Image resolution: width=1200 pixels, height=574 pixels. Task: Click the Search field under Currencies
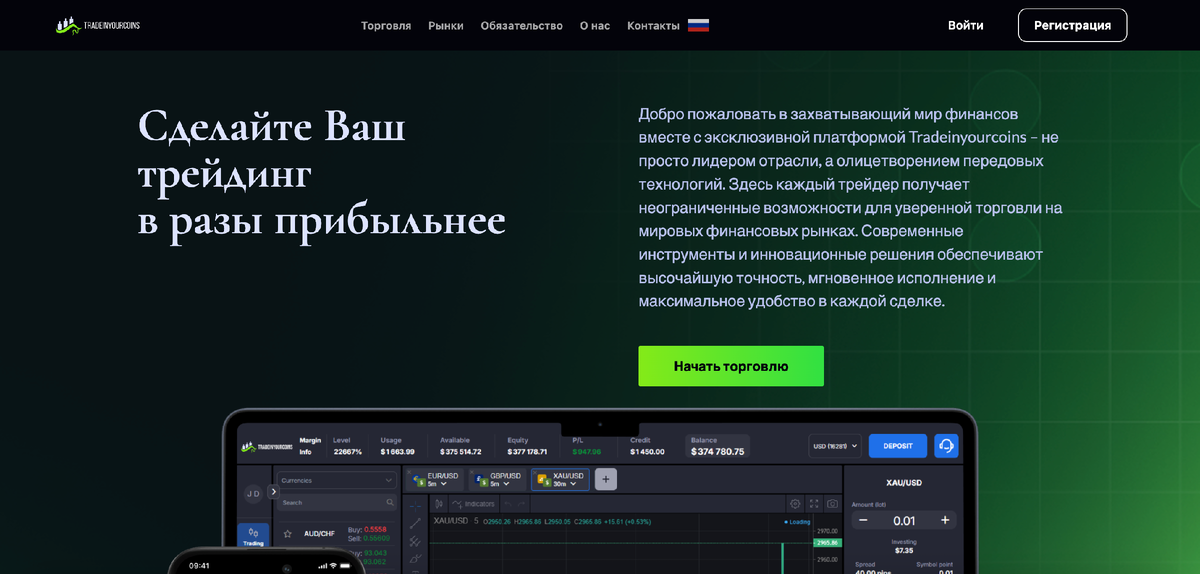[x=337, y=503]
